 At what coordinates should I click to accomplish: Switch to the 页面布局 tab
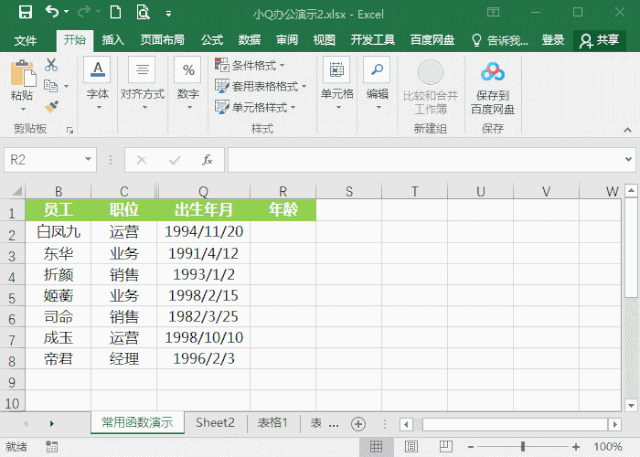pyautogui.click(x=162, y=40)
